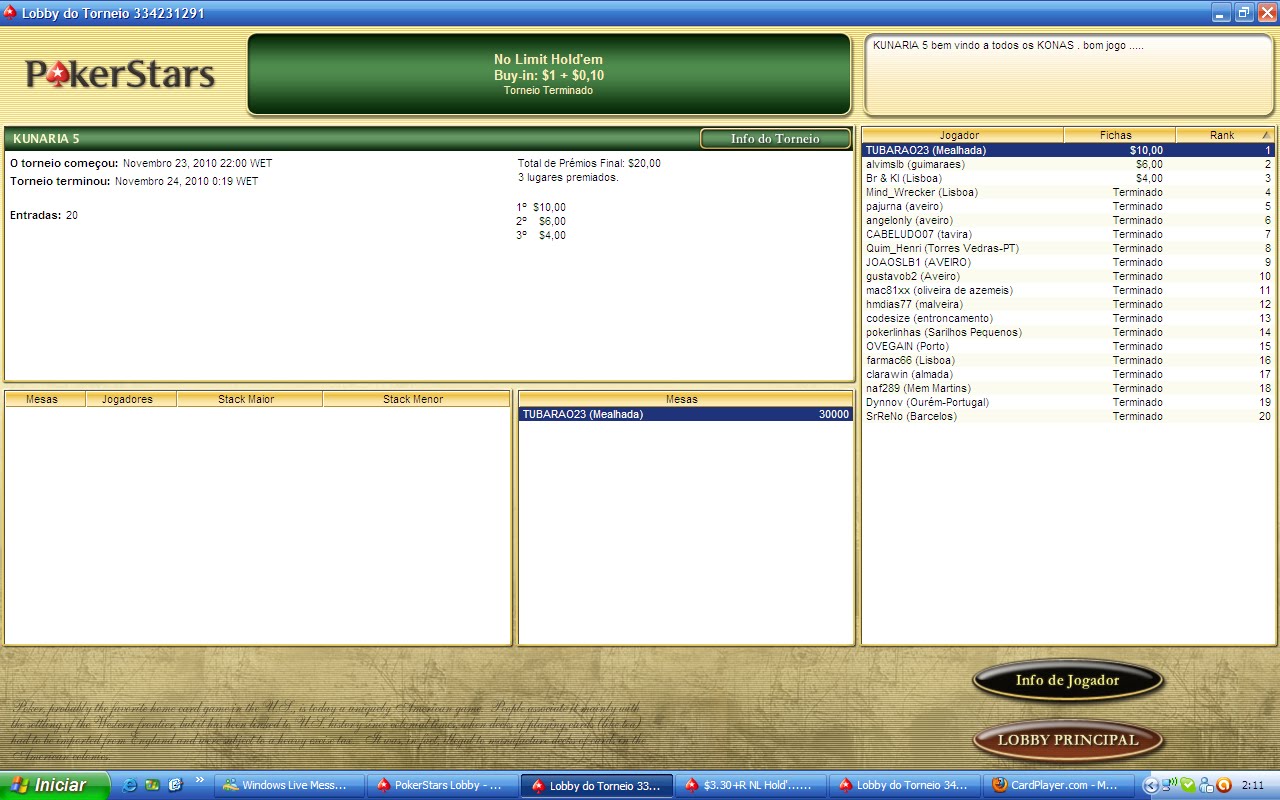Click the Stack Menor column header
This screenshot has width=1280, height=800.
tap(416, 399)
